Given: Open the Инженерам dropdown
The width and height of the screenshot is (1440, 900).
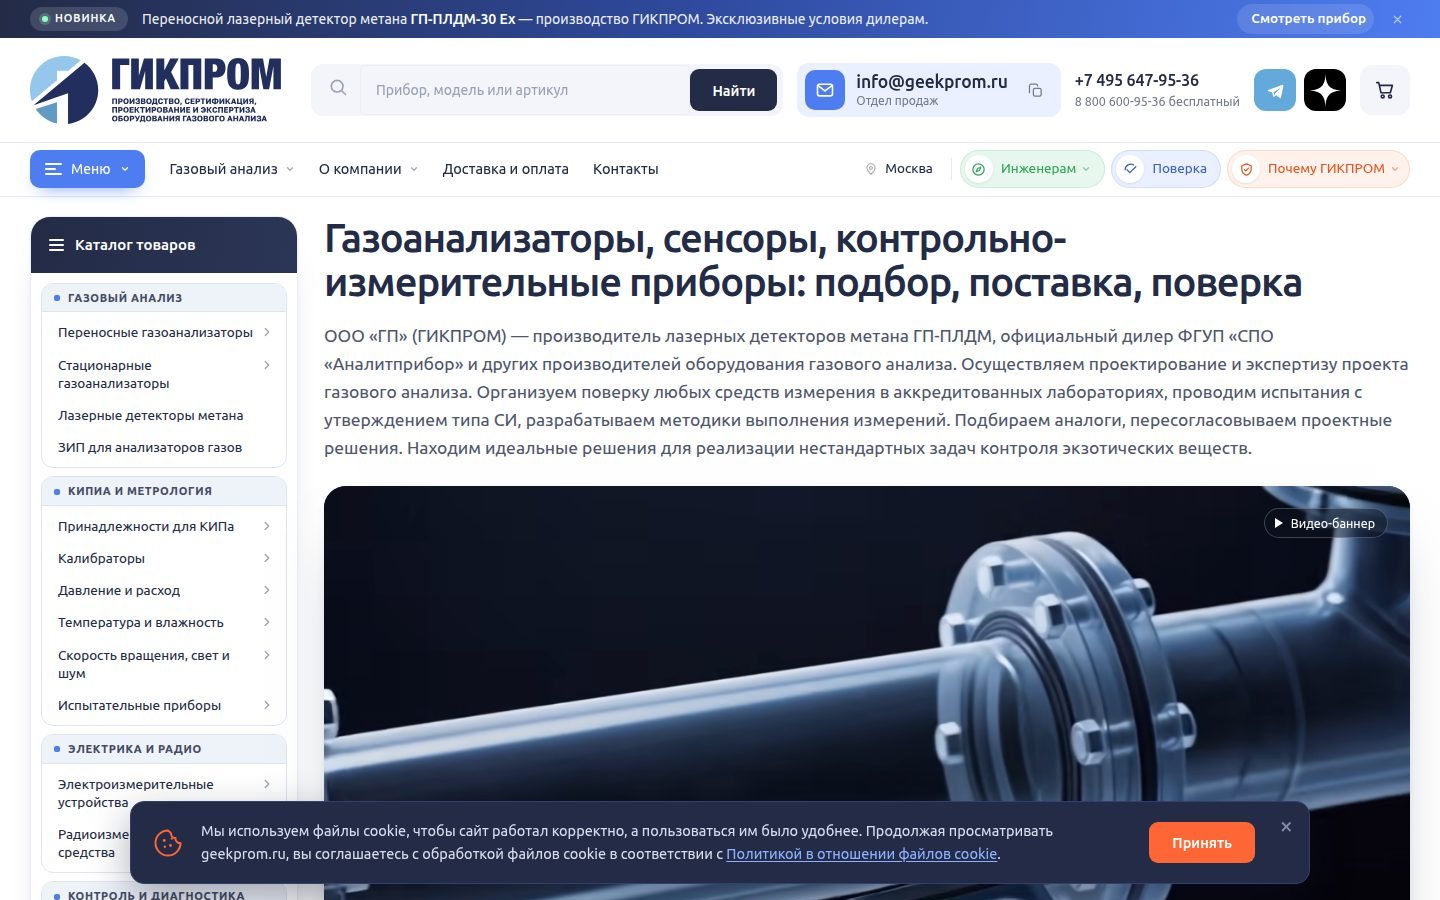Looking at the screenshot, I should (1032, 169).
